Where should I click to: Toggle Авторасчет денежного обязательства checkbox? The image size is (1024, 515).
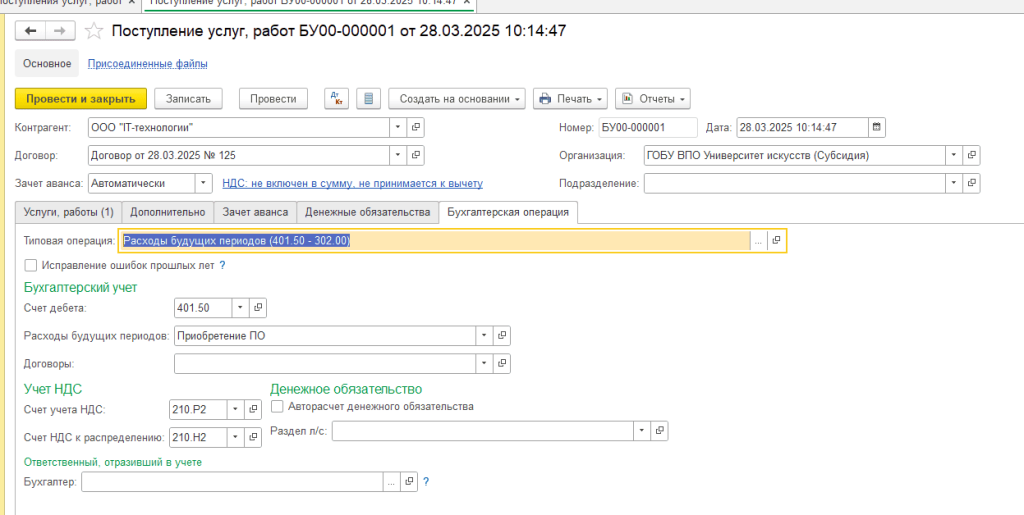278,407
